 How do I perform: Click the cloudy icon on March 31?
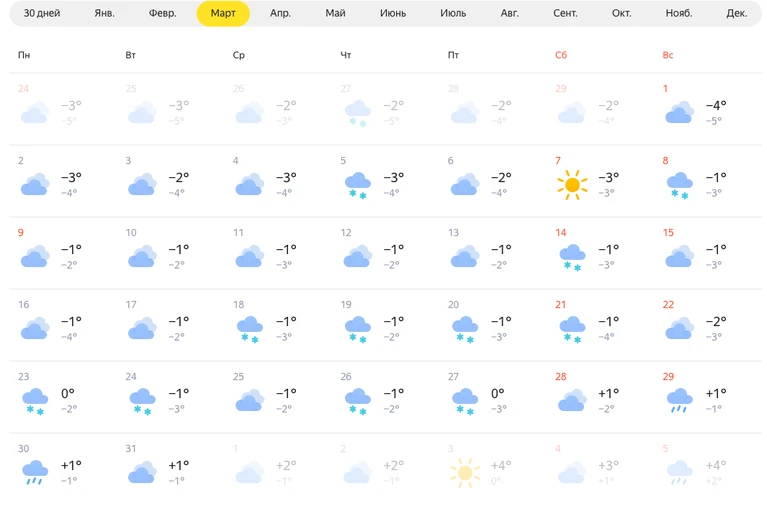142,472
